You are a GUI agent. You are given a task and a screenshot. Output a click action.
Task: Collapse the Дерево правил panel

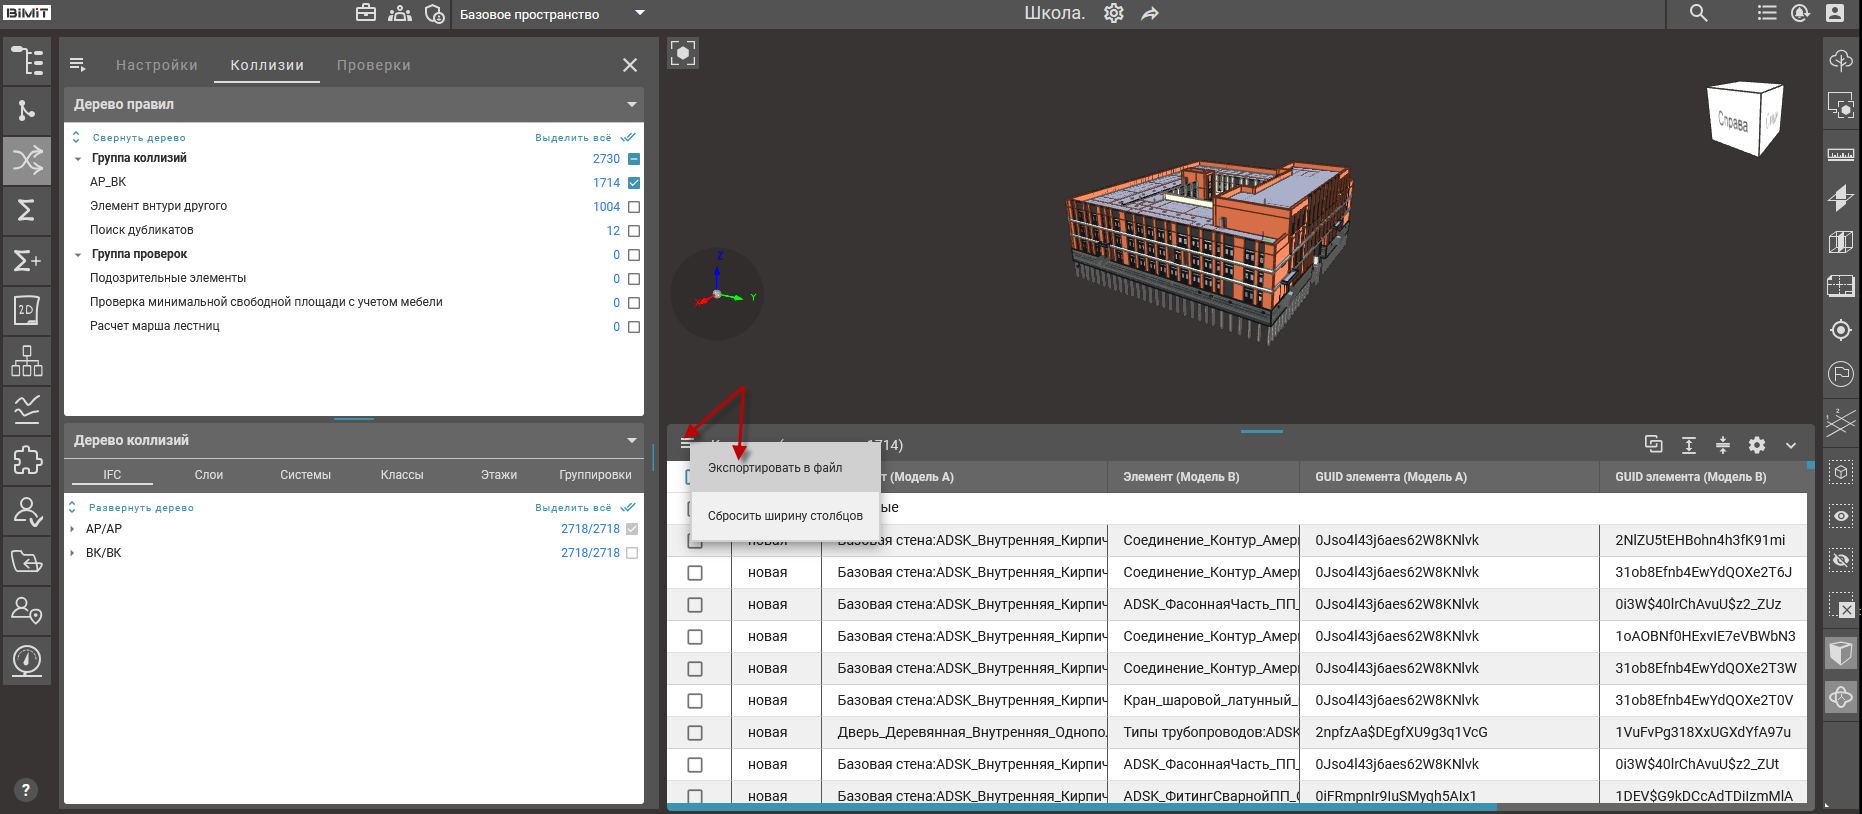tap(631, 104)
